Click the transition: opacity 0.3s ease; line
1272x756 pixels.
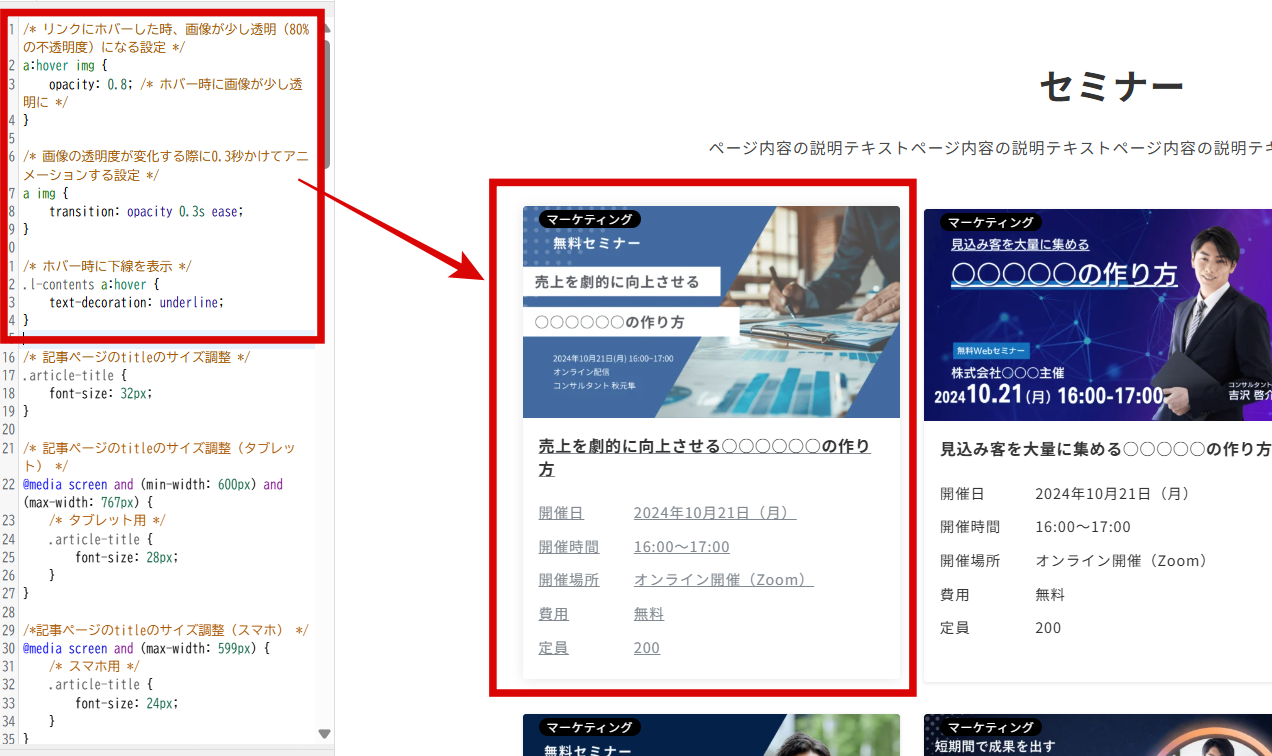point(146,212)
